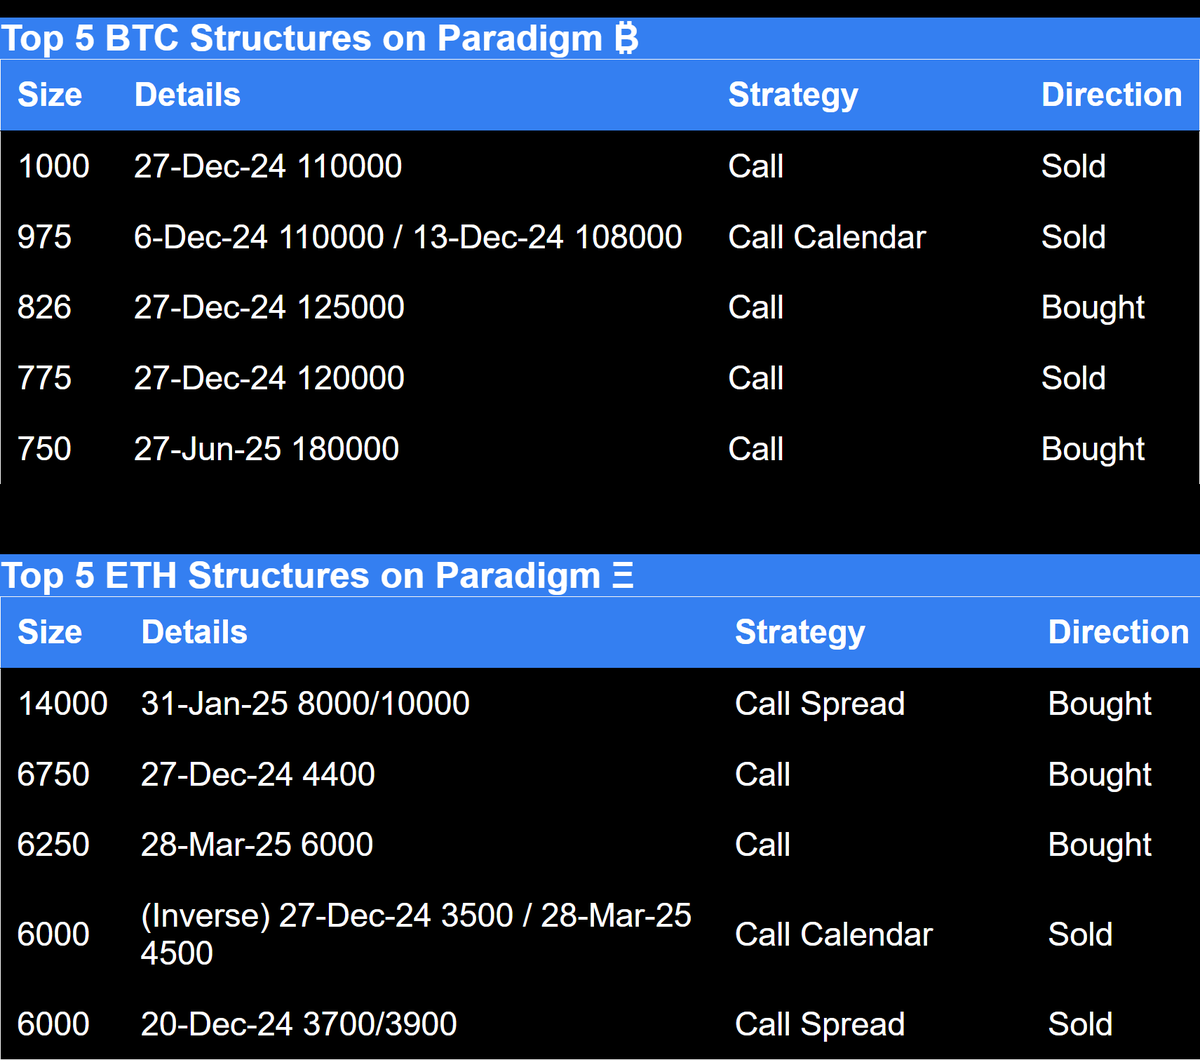This screenshot has height=1060, width=1200.
Task: Click Call Spread strategy in the 14000 row
Action: tap(820, 704)
